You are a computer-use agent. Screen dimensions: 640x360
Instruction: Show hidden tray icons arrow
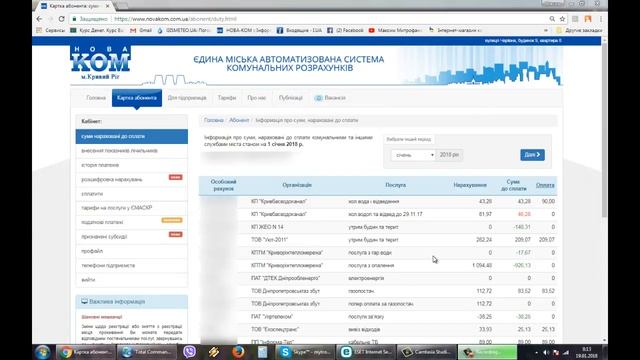[x=536, y=352]
